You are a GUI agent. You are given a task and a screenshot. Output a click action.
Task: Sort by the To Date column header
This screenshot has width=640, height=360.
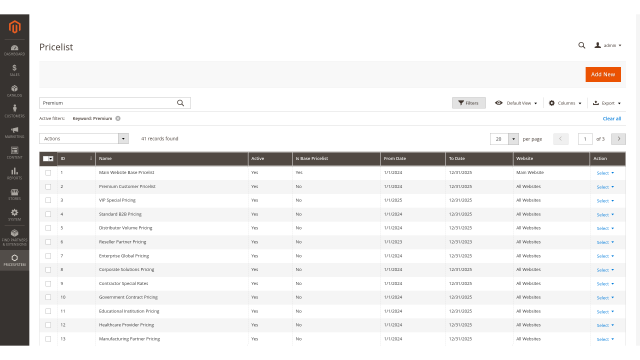[x=479, y=158]
